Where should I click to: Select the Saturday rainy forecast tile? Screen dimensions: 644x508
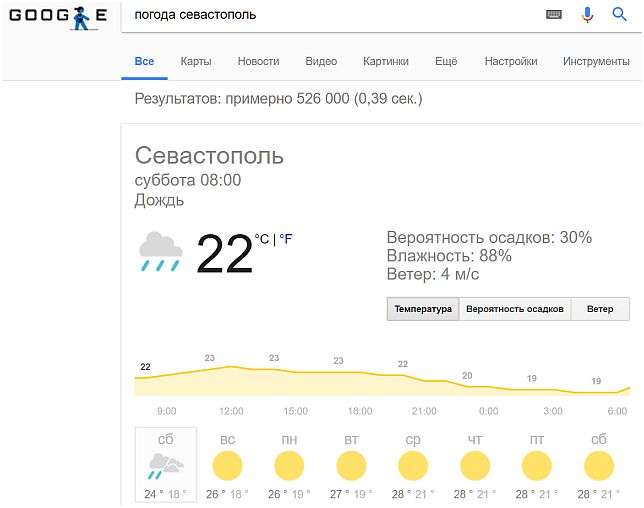[x=166, y=465]
